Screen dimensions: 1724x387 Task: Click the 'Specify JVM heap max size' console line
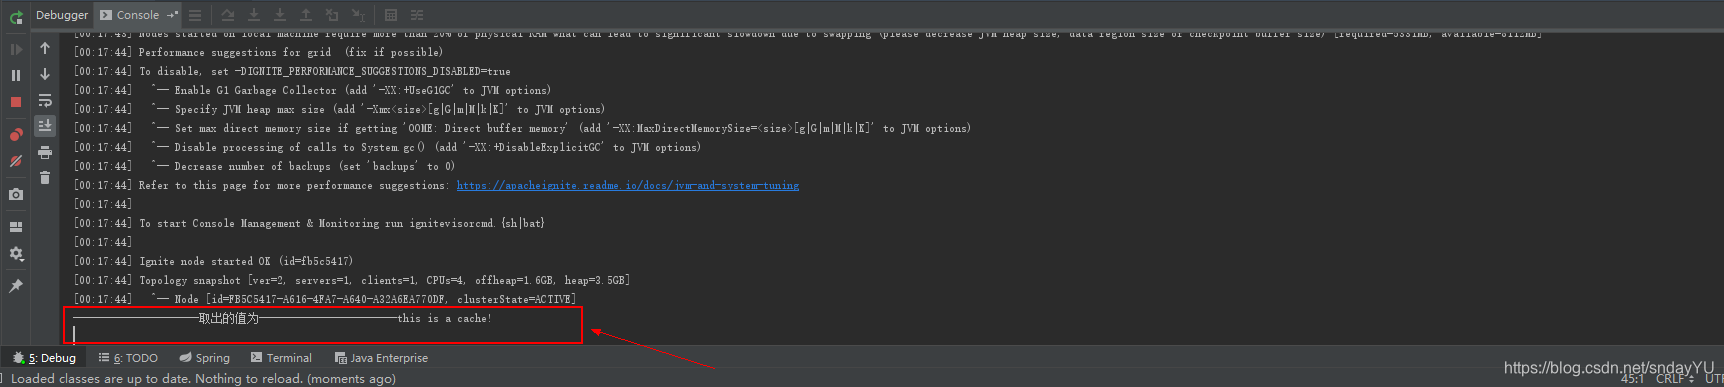click(339, 109)
